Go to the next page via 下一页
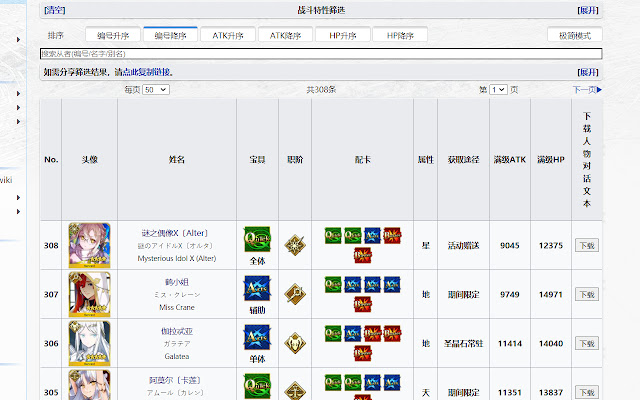Viewport: 640px width, 400px height. click(x=586, y=90)
